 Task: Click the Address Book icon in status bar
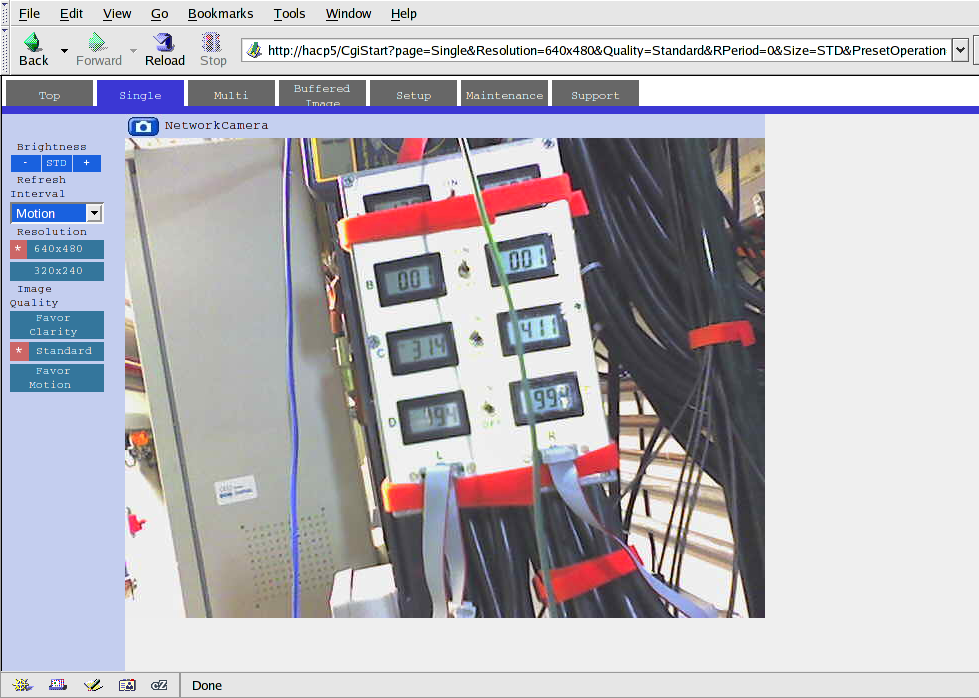(x=127, y=685)
